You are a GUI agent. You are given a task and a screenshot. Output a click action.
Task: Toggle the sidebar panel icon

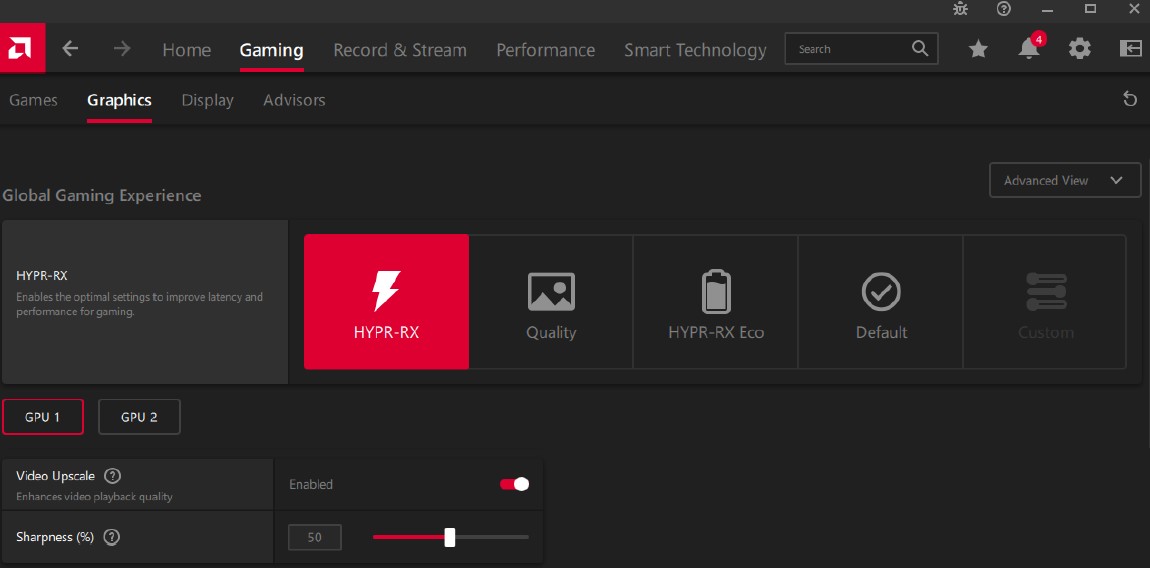pos(1130,49)
